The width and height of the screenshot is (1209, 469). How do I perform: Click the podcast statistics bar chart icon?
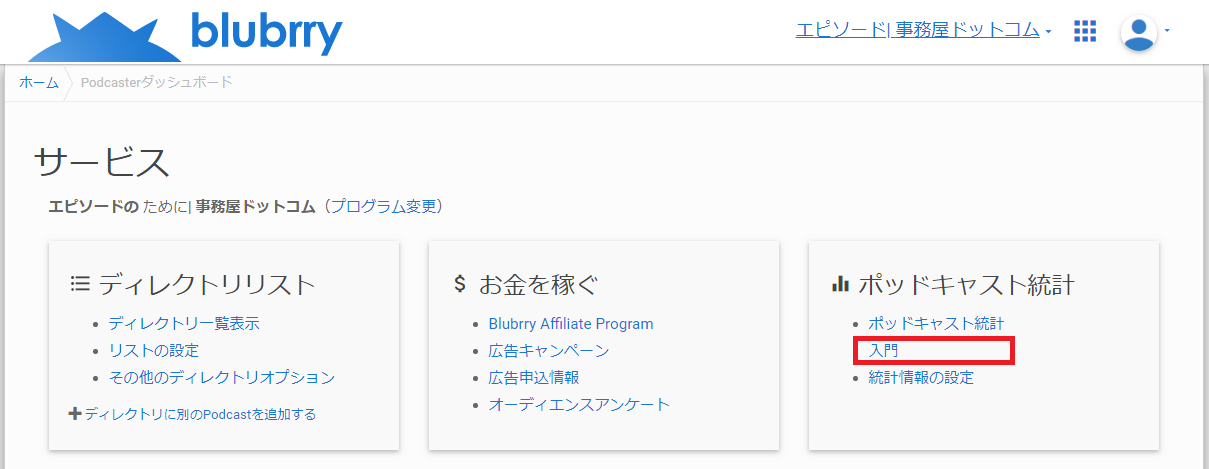(840, 284)
